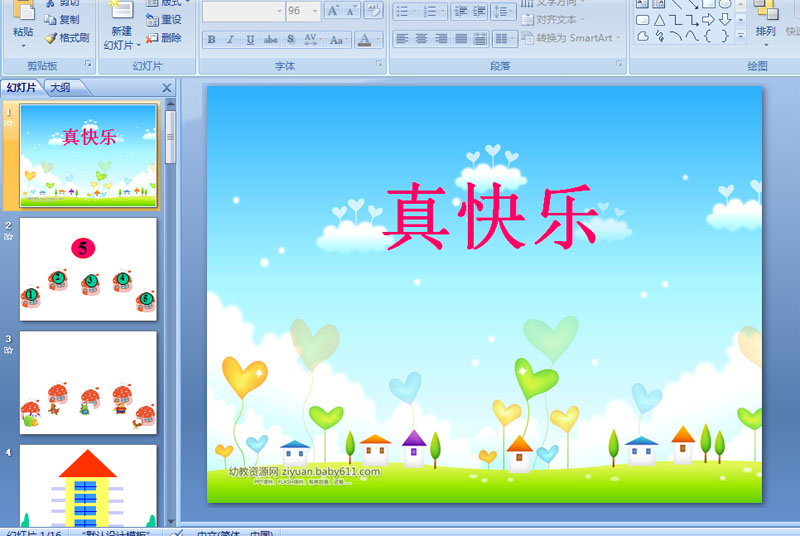Viewport: 800px width, 536px height.
Task: Select the down arrow shape
Action: 724,20
